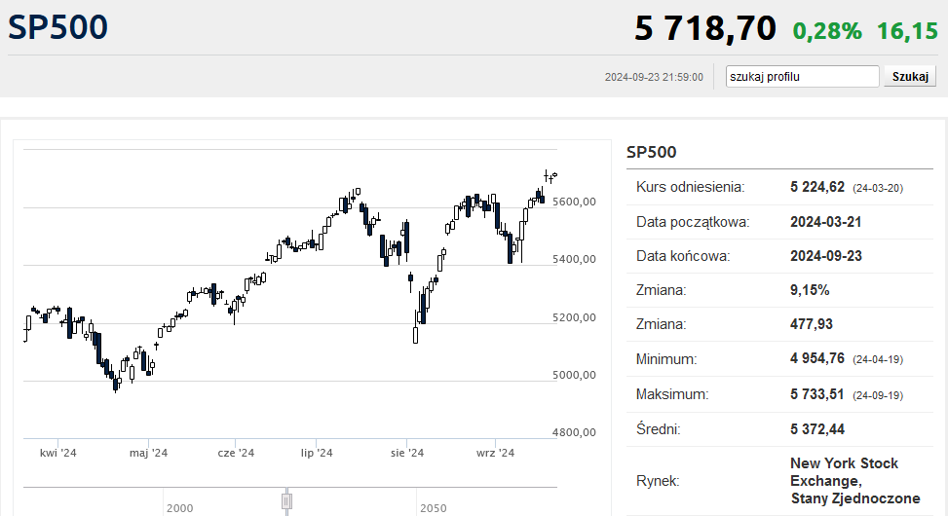948x516 pixels.
Task: Click the green 16,15 point change
Action: (x=907, y=31)
